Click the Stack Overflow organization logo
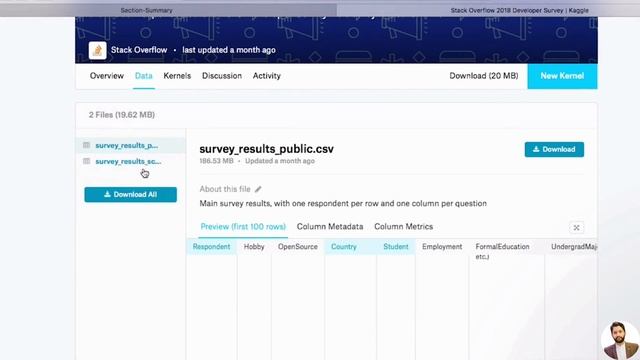640x360 pixels. (98, 51)
